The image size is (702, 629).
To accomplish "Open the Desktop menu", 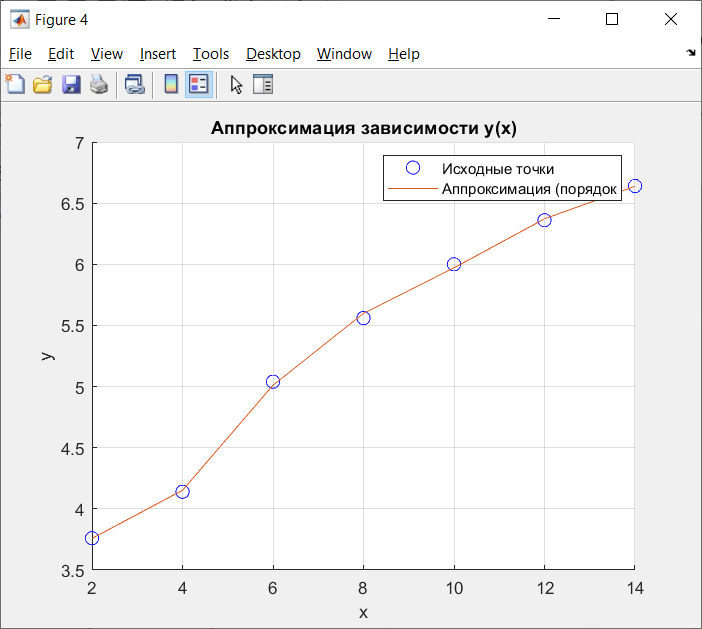I will tap(273, 54).
